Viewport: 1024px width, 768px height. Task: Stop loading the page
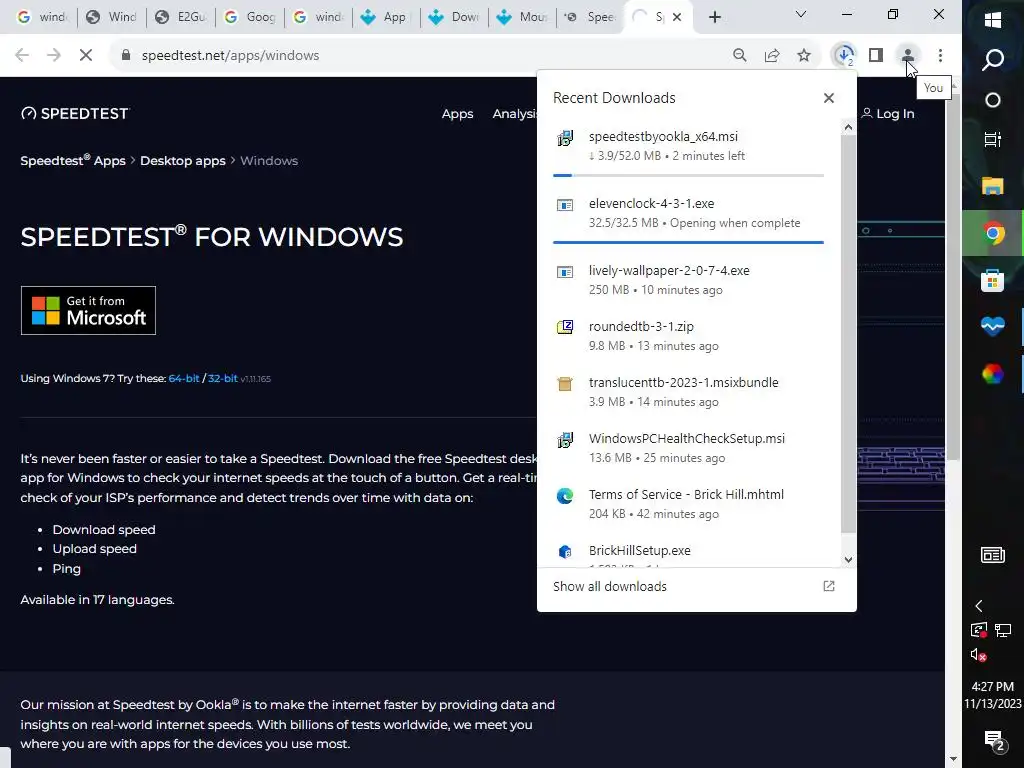(86, 56)
